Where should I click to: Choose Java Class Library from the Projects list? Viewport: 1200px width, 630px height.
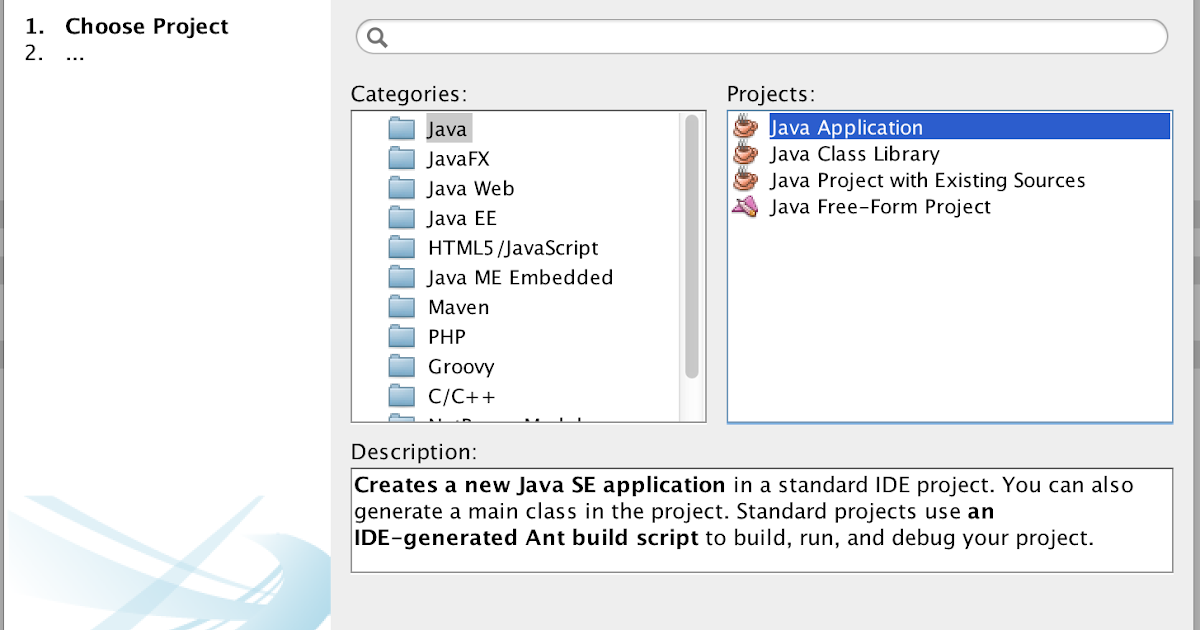coord(854,153)
